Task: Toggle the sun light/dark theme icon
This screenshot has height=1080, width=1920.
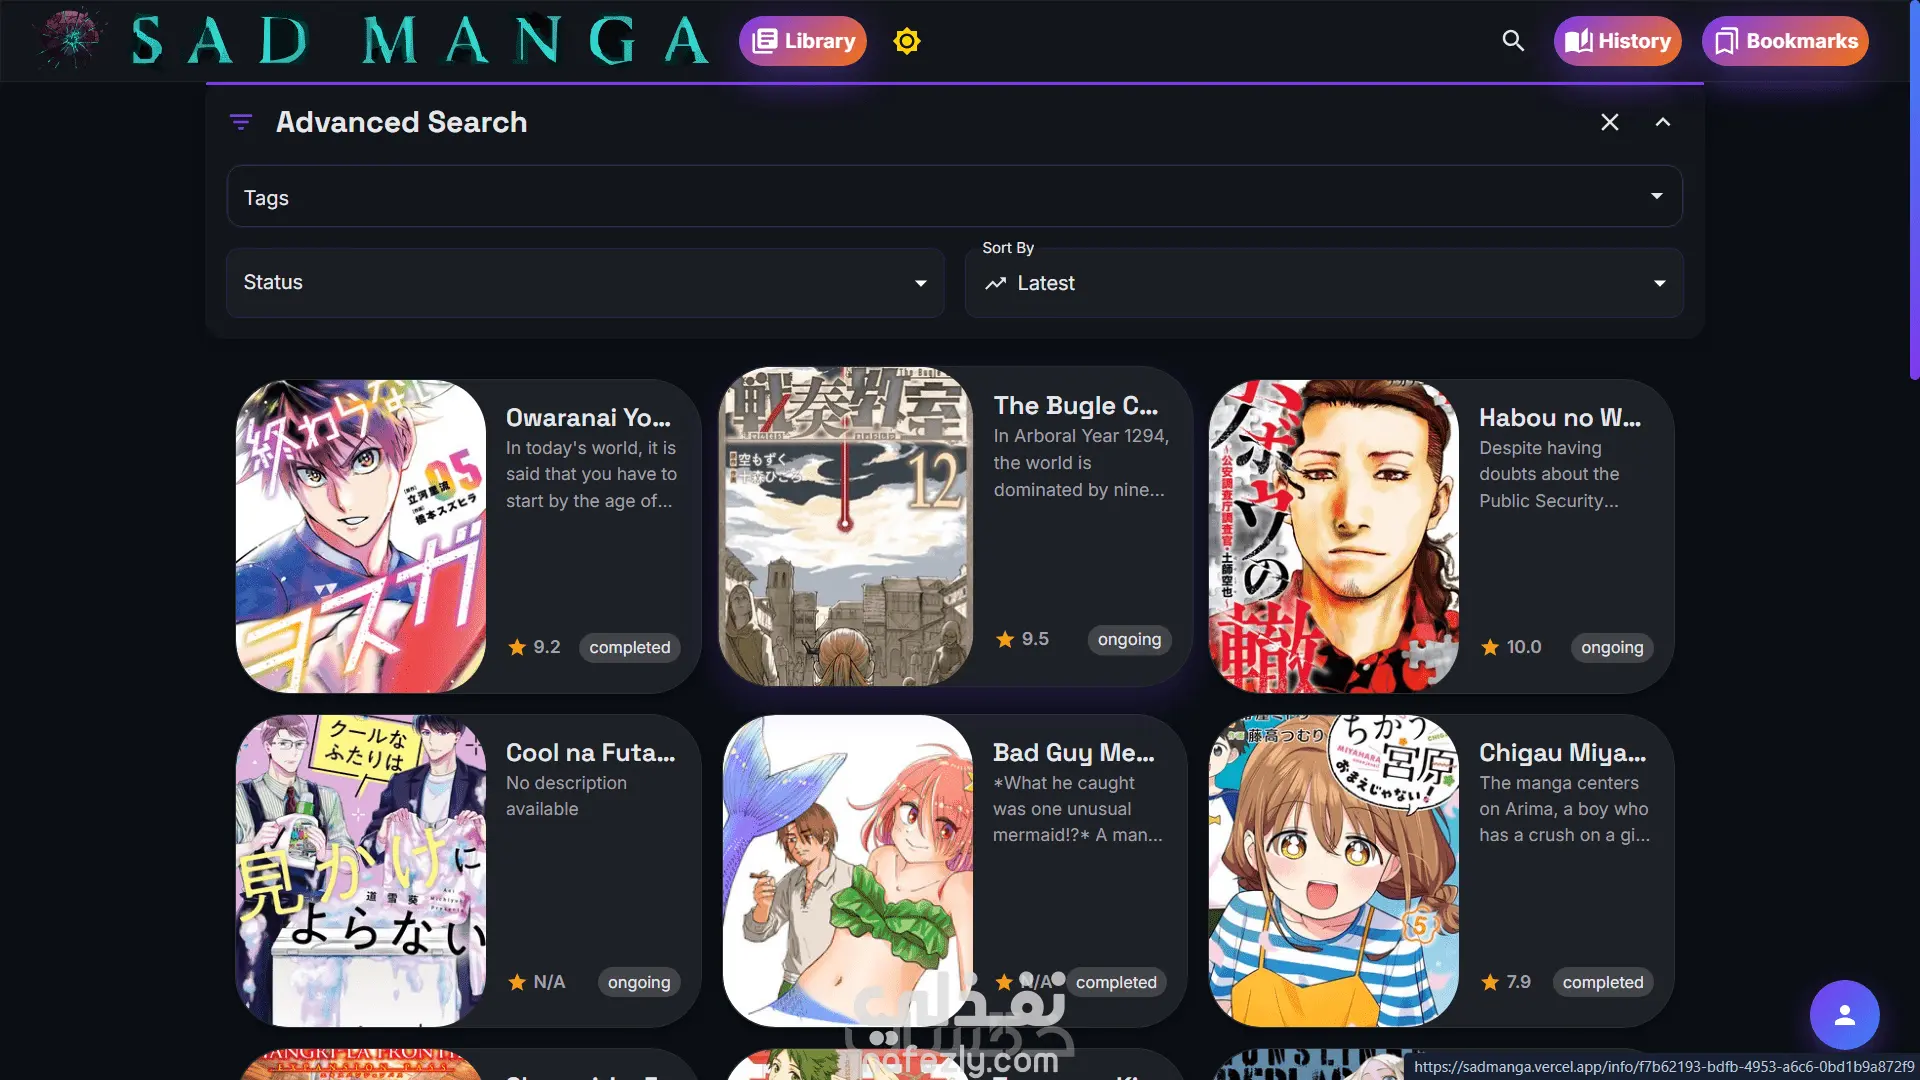Action: tap(906, 41)
